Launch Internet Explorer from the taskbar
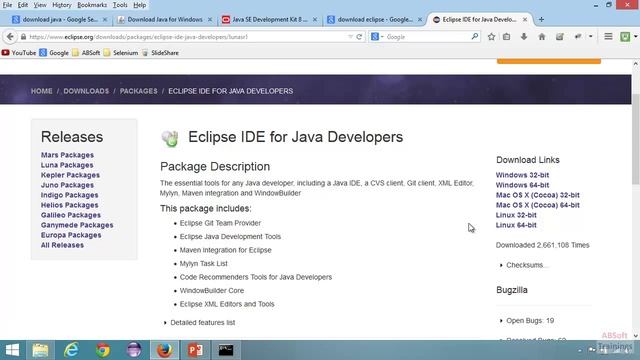640x360 pixels. coord(71,350)
